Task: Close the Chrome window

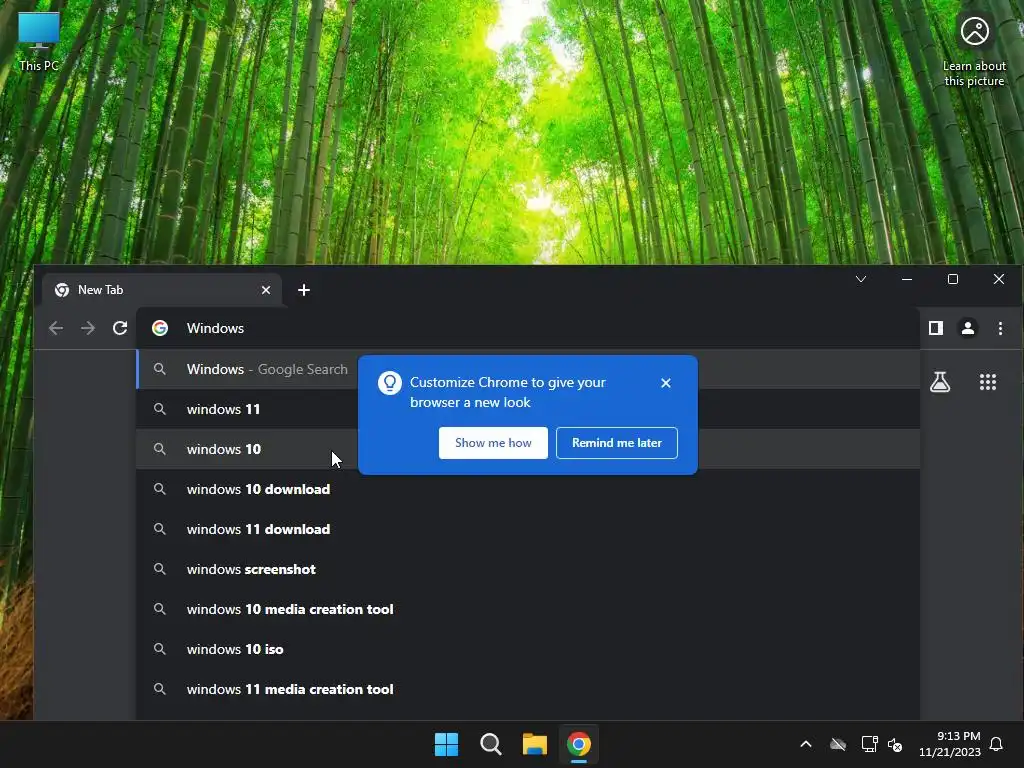Action: pos(999,279)
